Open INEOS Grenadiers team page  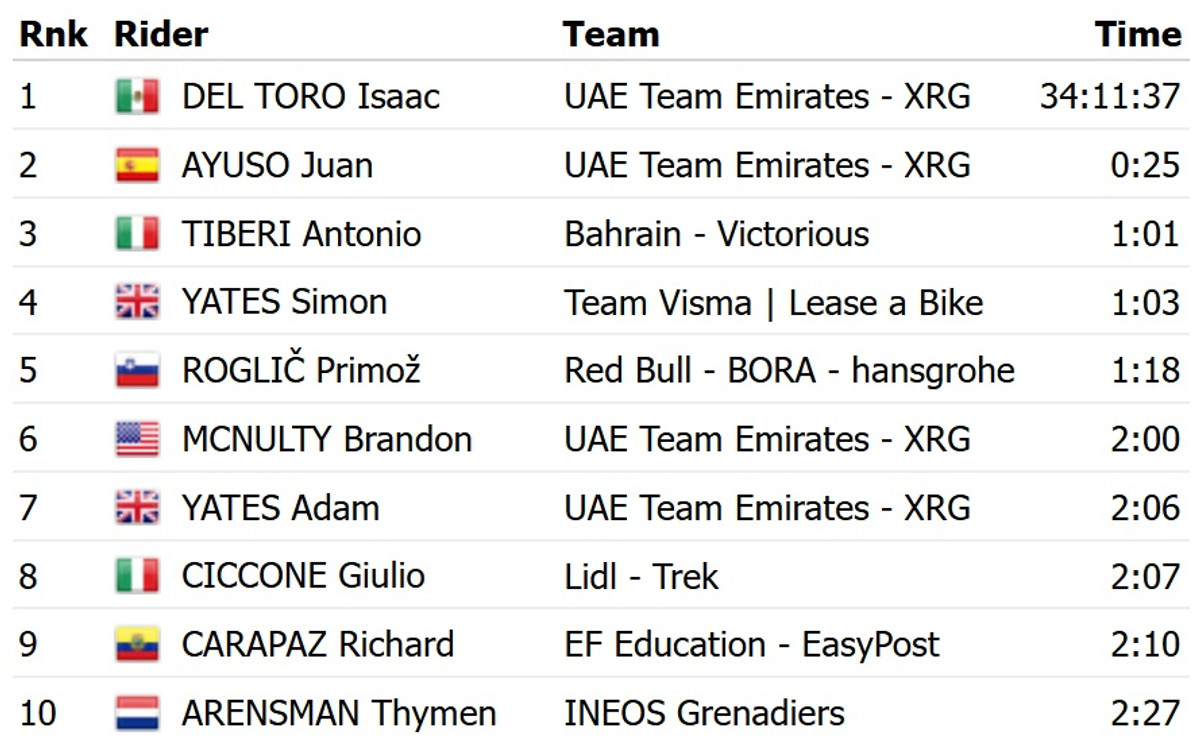point(704,714)
